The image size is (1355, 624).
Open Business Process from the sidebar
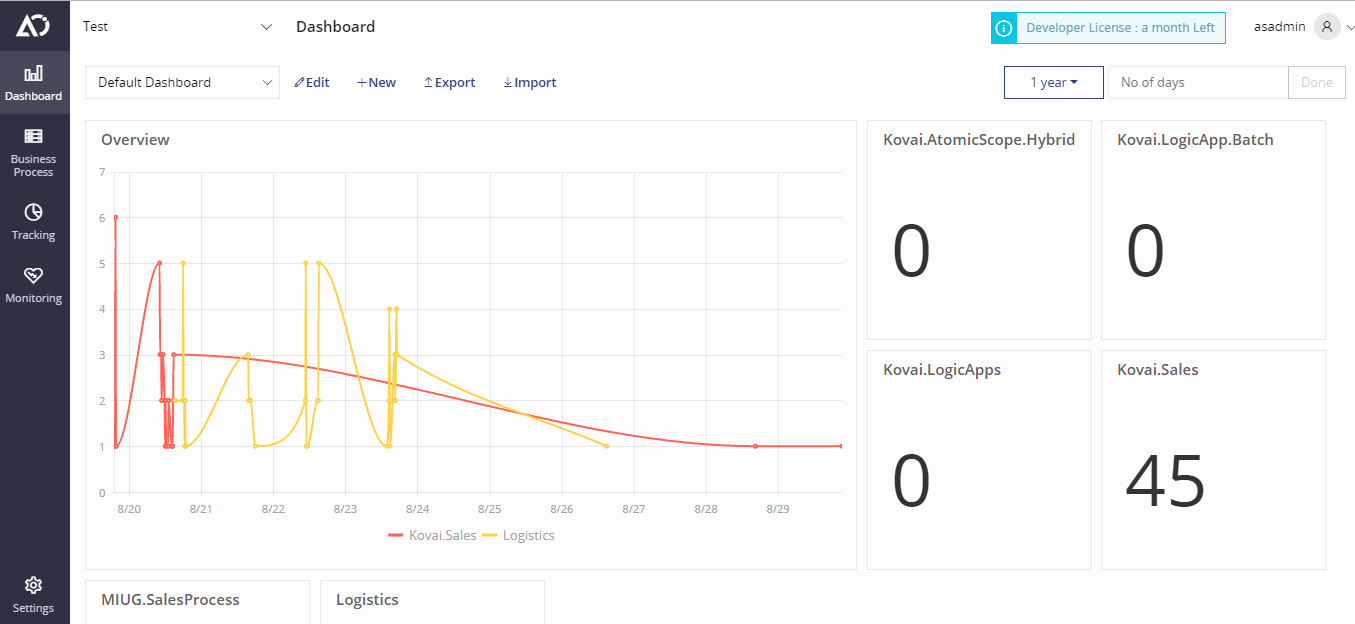33,151
